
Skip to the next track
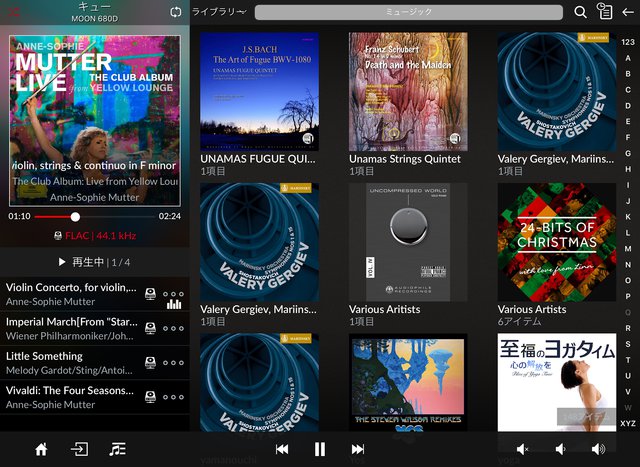[357, 449]
